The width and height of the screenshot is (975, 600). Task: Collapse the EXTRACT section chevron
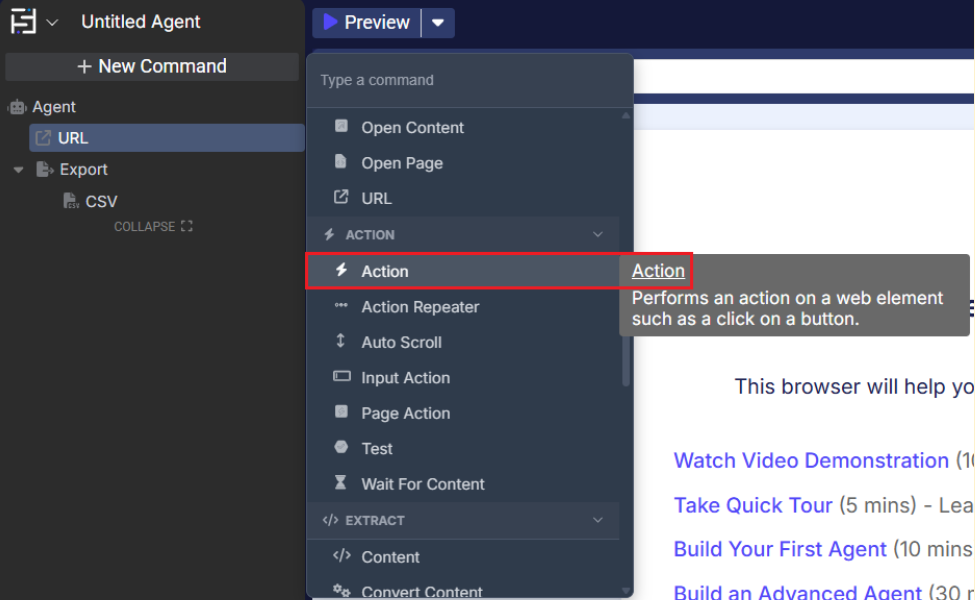click(598, 521)
